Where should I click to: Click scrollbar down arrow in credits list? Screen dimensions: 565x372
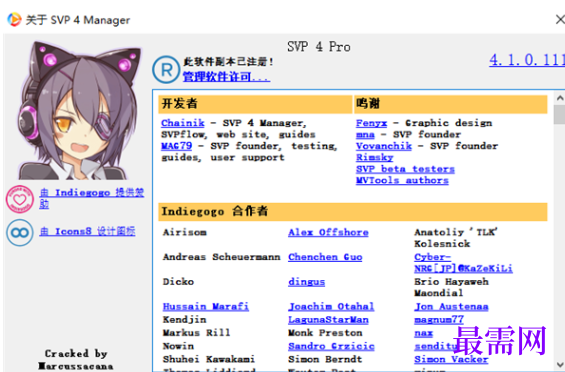coord(560,364)
